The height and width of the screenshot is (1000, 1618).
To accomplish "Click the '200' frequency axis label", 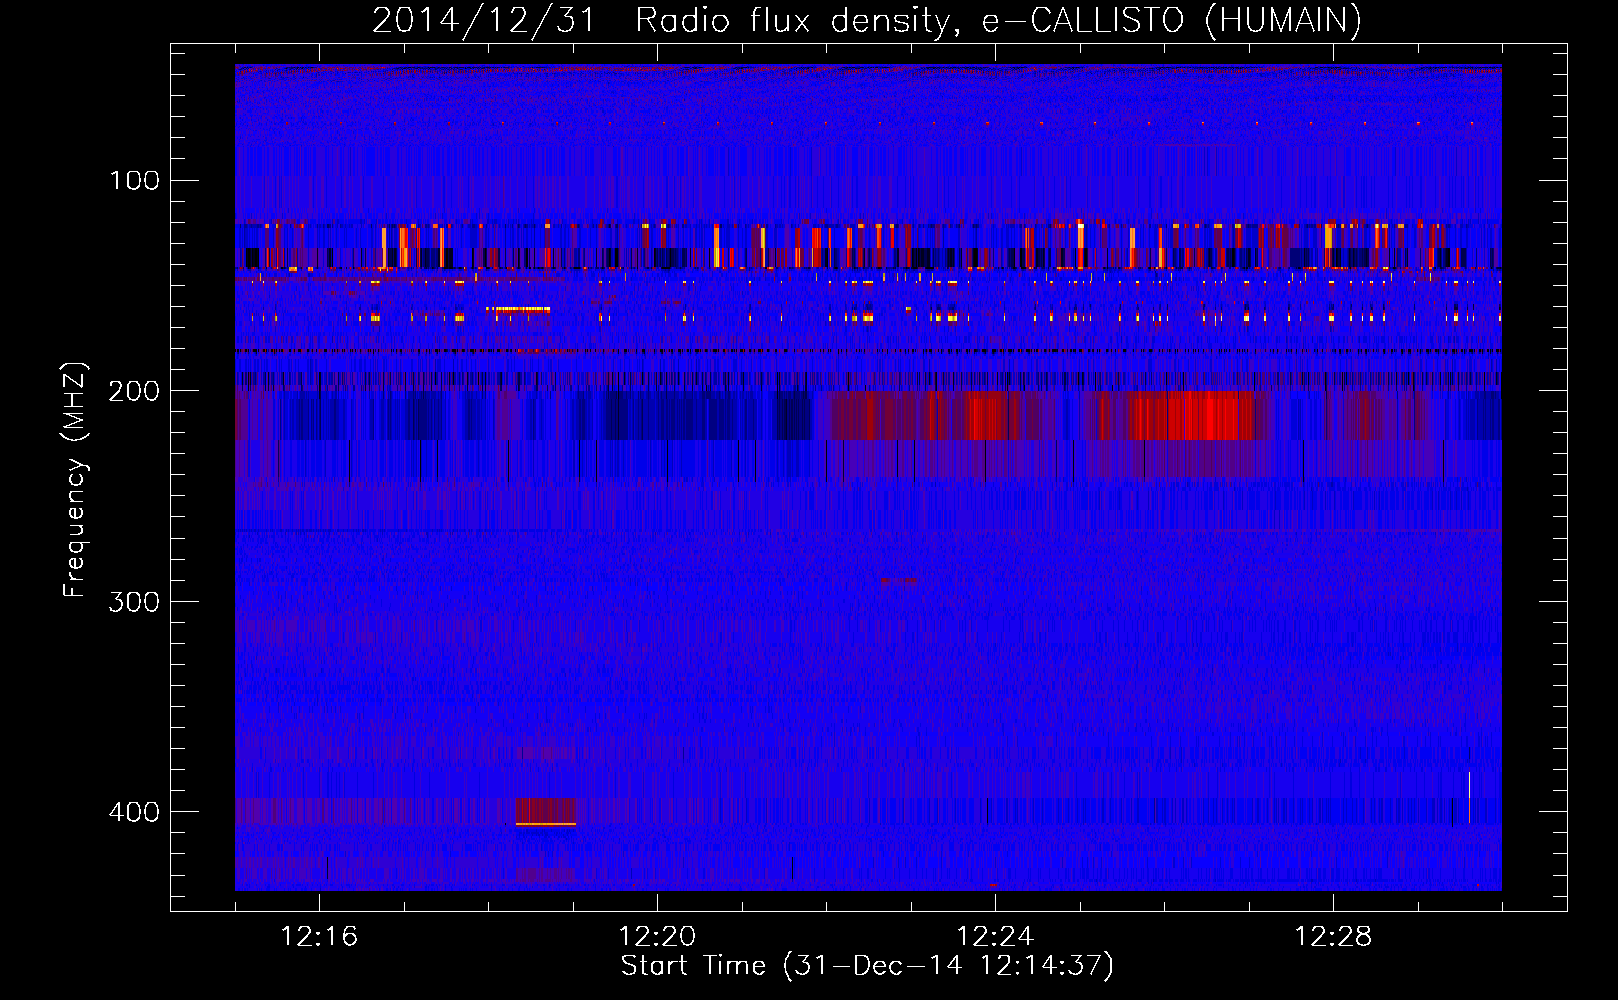I will (135, 391).
